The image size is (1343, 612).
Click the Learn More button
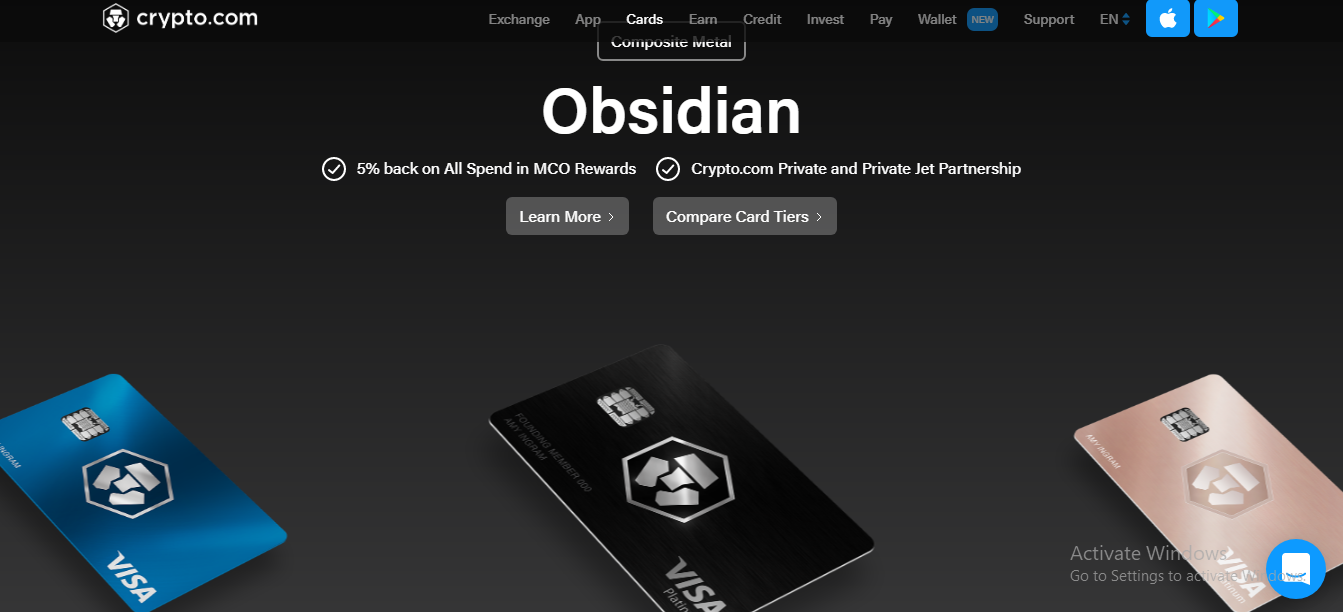point(567,216)
